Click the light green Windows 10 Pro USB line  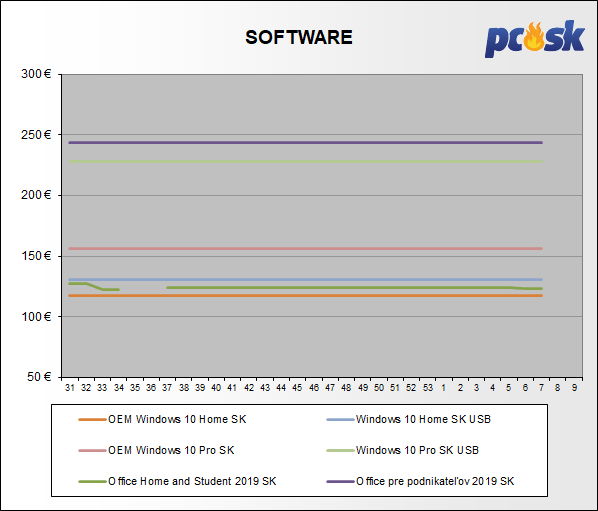(x=305, y=162)
